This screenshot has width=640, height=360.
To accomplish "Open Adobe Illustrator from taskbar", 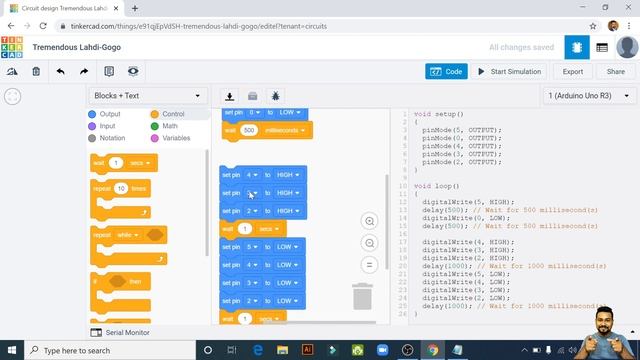I will tap(307, 350).
